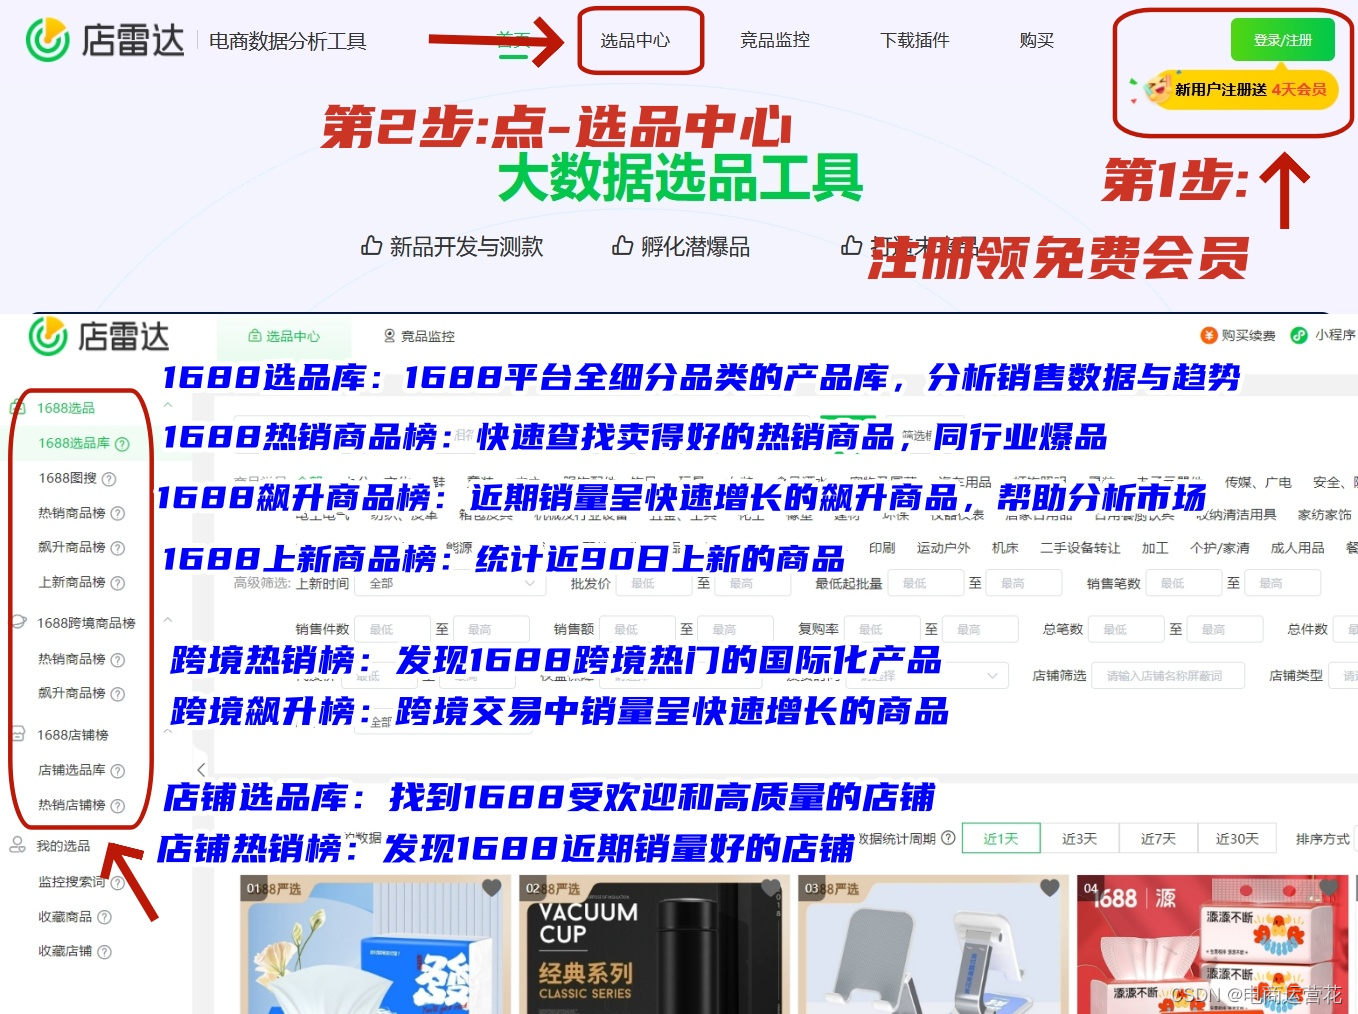
Task: Click help icon beside 热销店铺榜
Action: click(117, 806)
